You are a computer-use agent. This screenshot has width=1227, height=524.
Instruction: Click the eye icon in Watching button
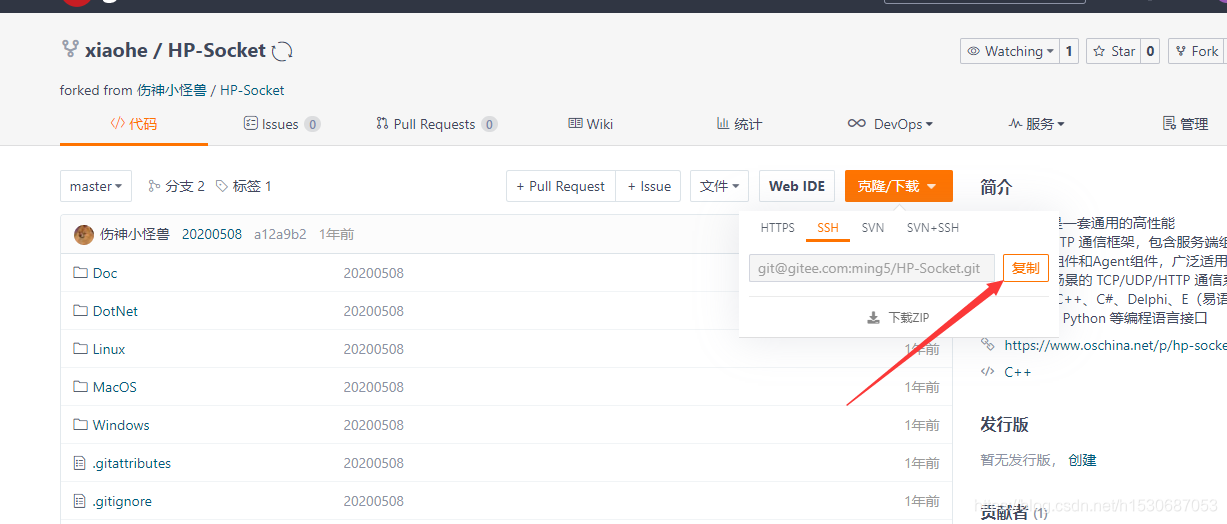(x=975, y=51)
